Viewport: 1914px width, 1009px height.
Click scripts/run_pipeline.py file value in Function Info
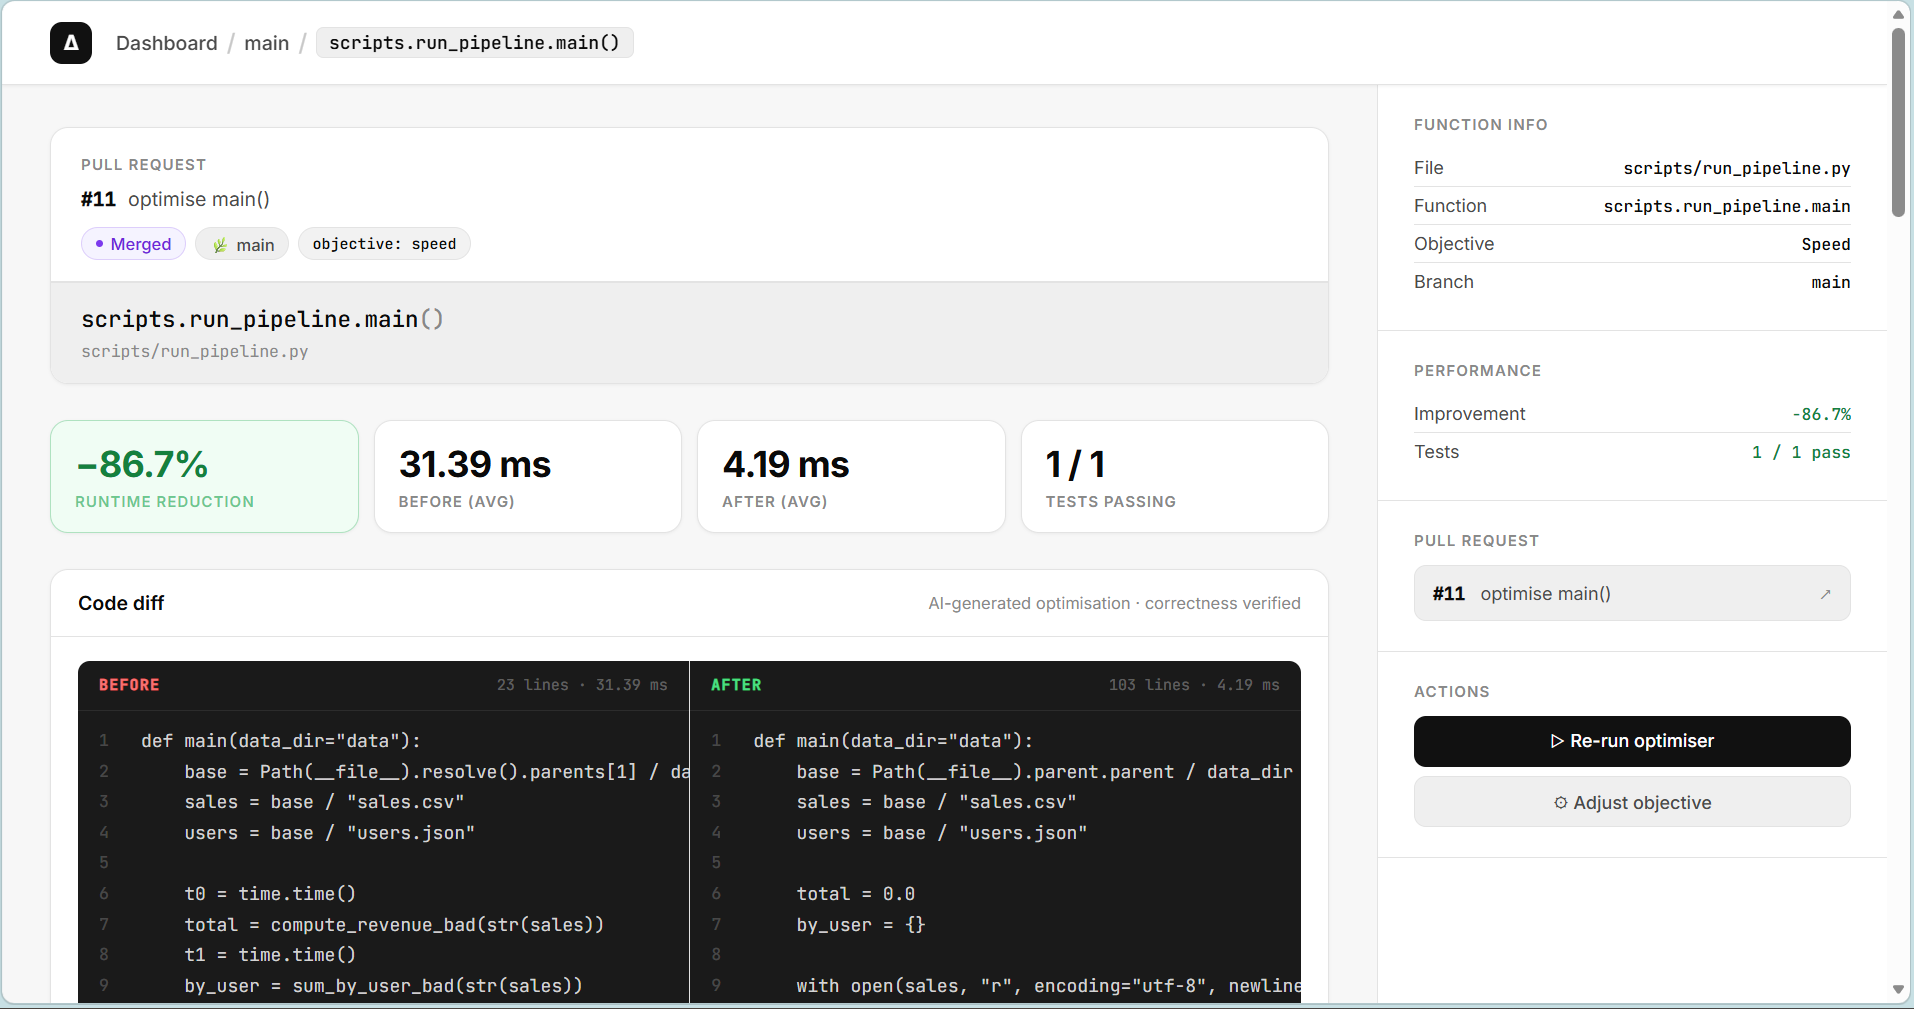1736,168
